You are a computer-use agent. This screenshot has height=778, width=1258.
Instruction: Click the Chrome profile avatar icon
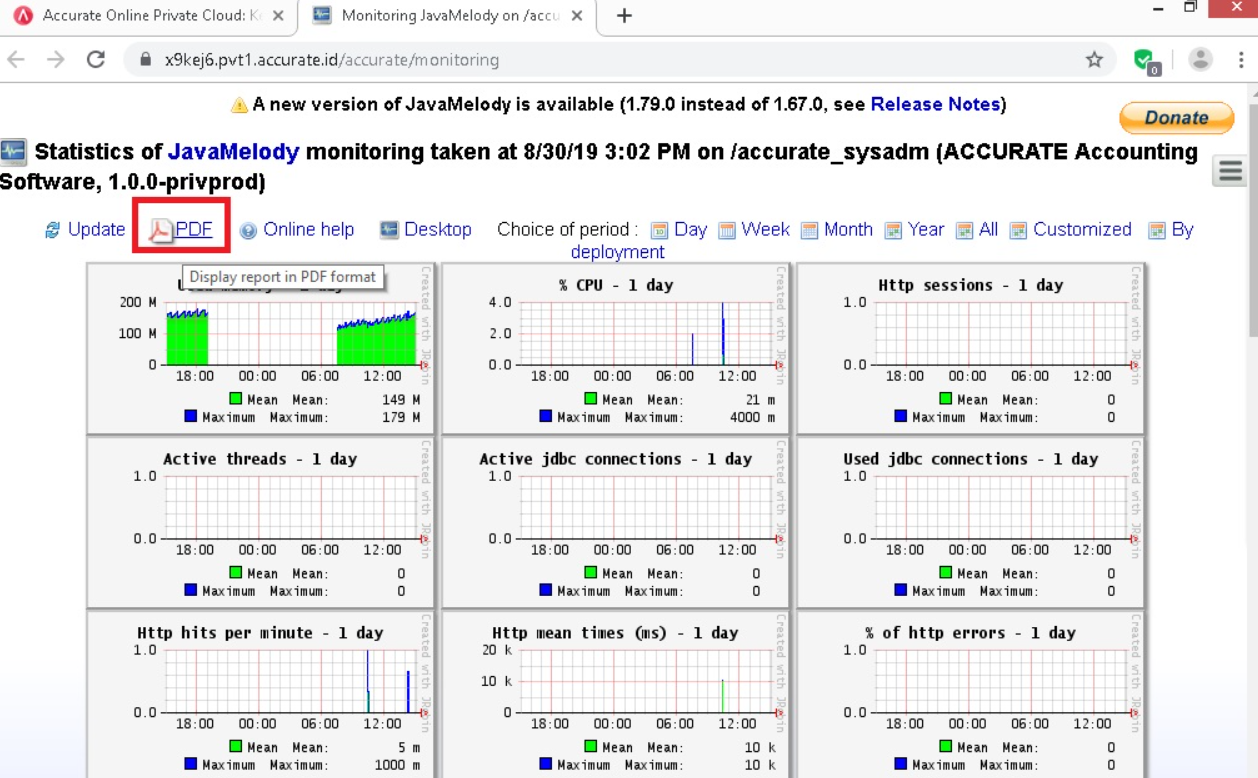(1200, 60)
